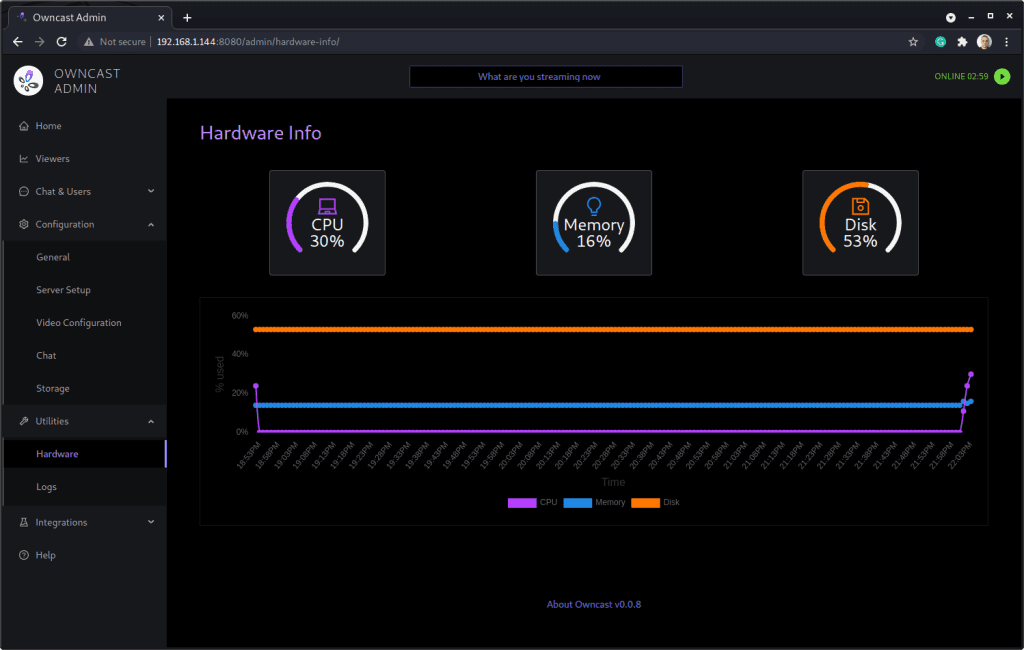Open the Viewers page in sidebar

tap(52, 158)
